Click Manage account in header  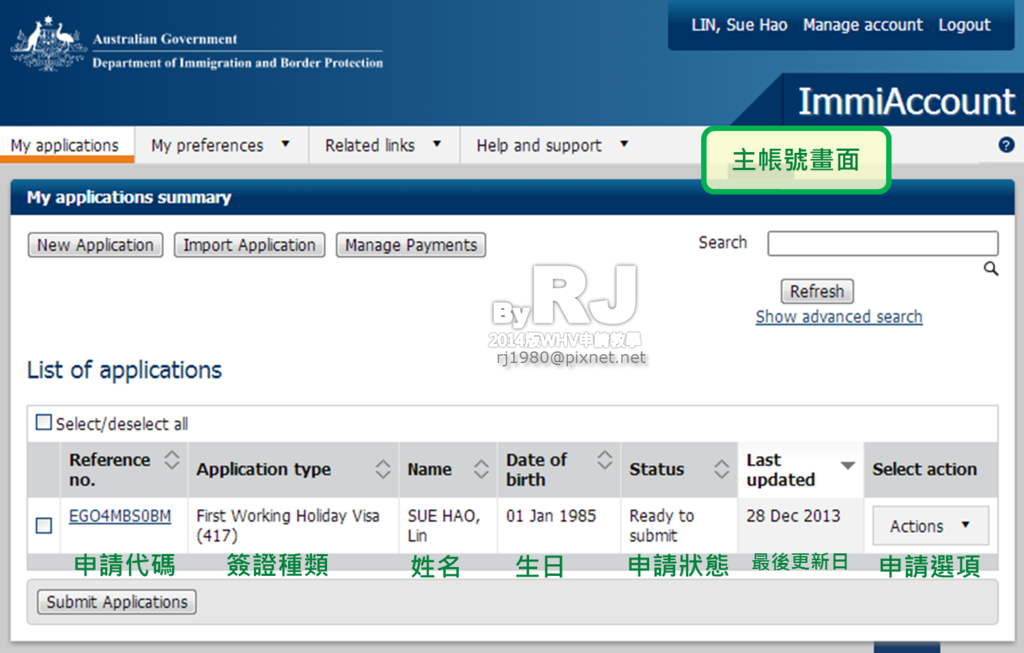tap(863, 25)
